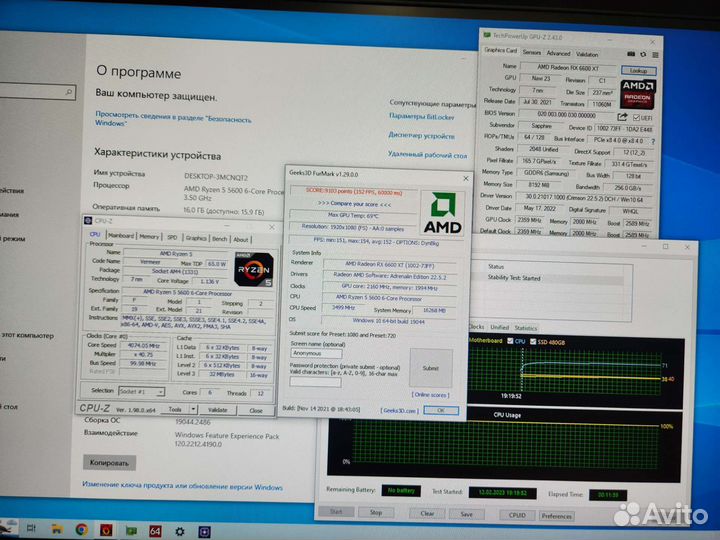
Task: Open the Параметры BitLocker link
Action: tap(422, 117)
